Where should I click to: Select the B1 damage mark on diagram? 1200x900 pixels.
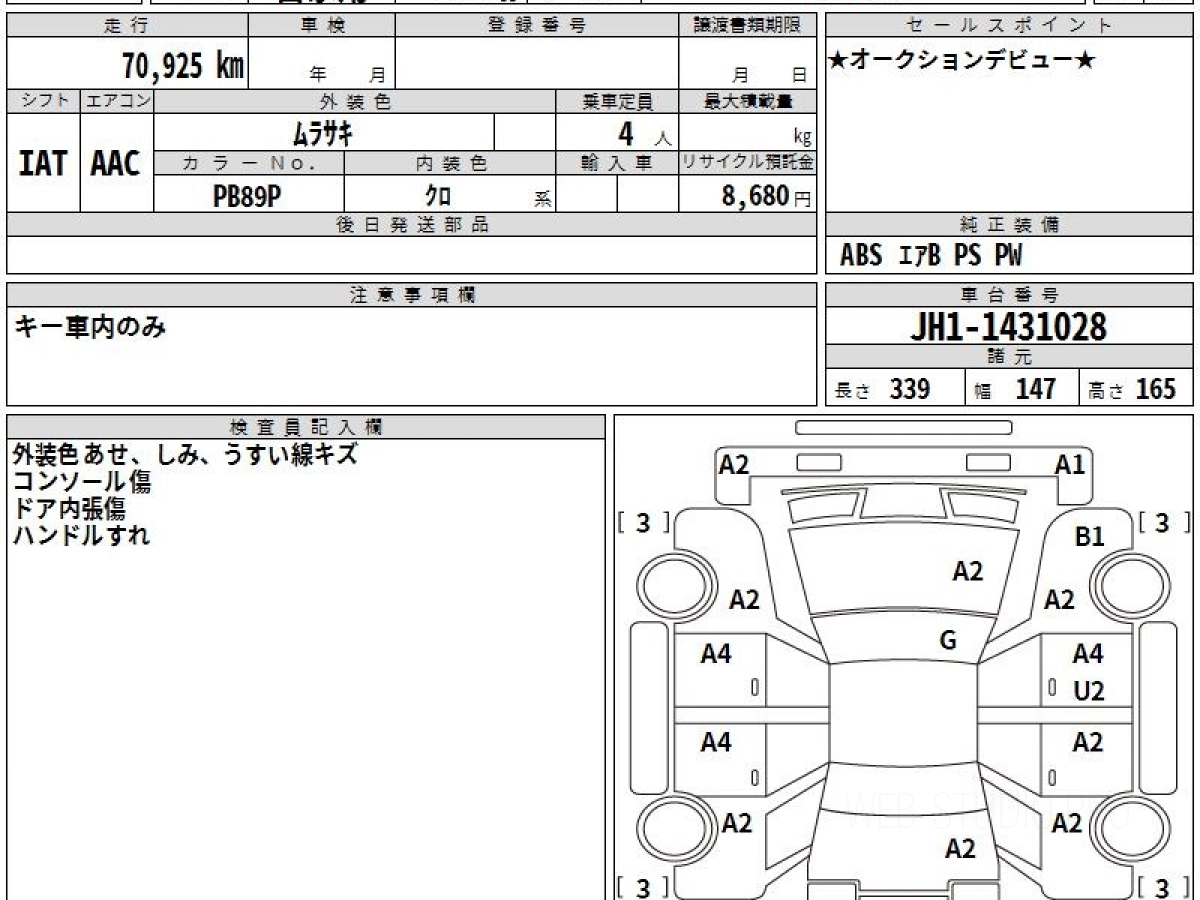(x=1089, y=537)
